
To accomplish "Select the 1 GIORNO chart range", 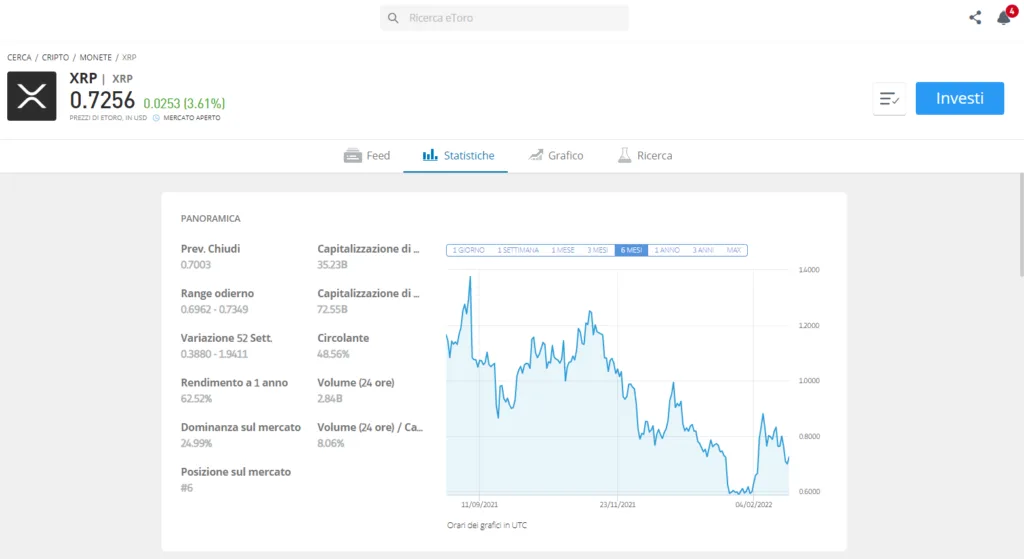I will click(468, 250).
